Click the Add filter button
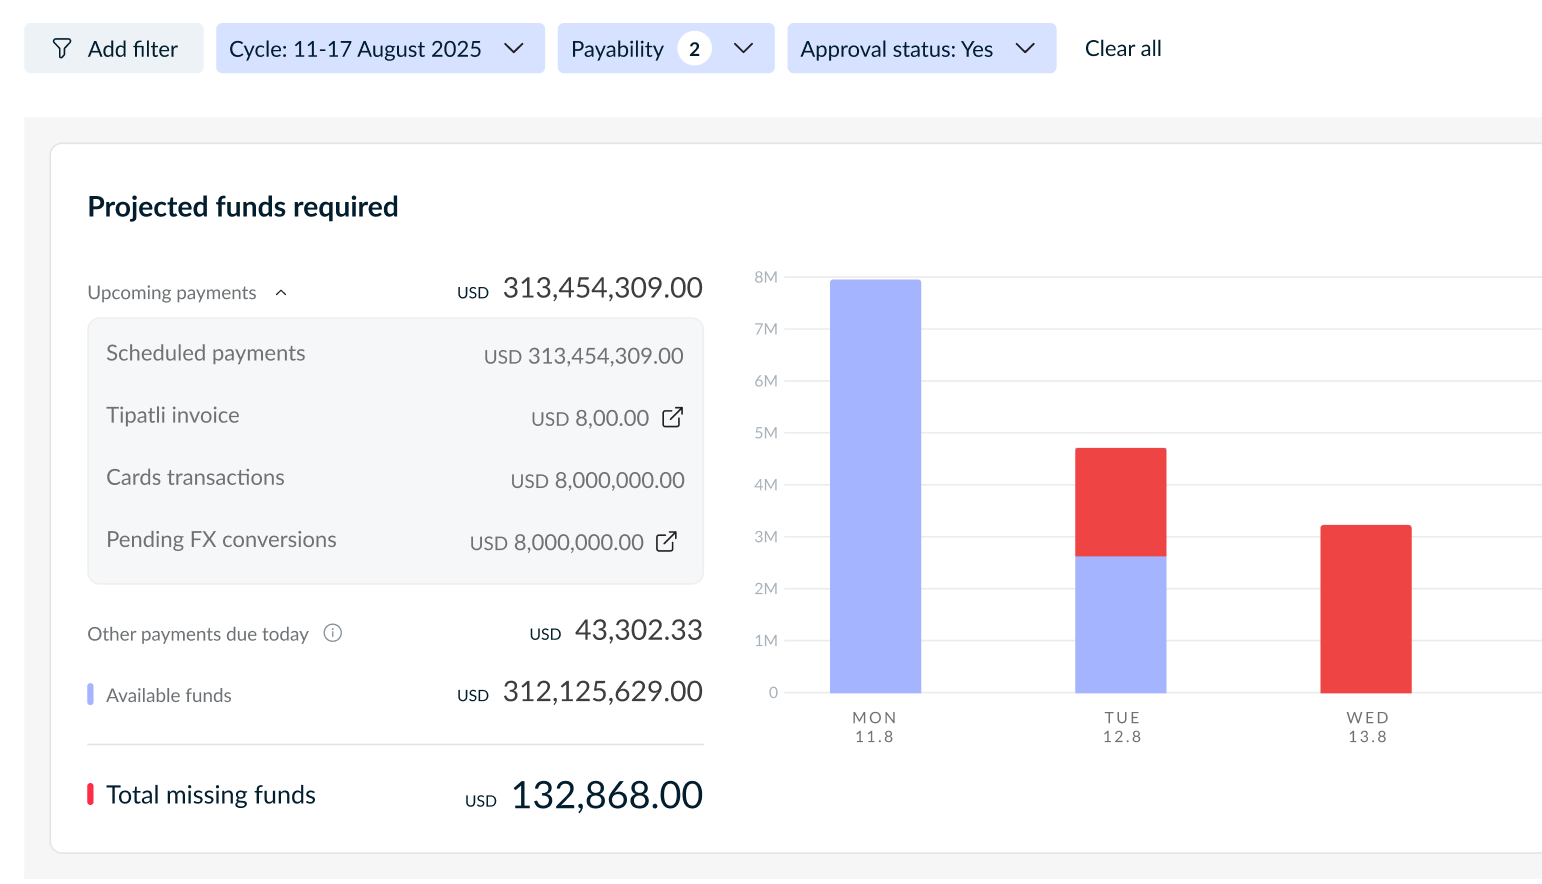1542x884 pixels. (114, 48)
